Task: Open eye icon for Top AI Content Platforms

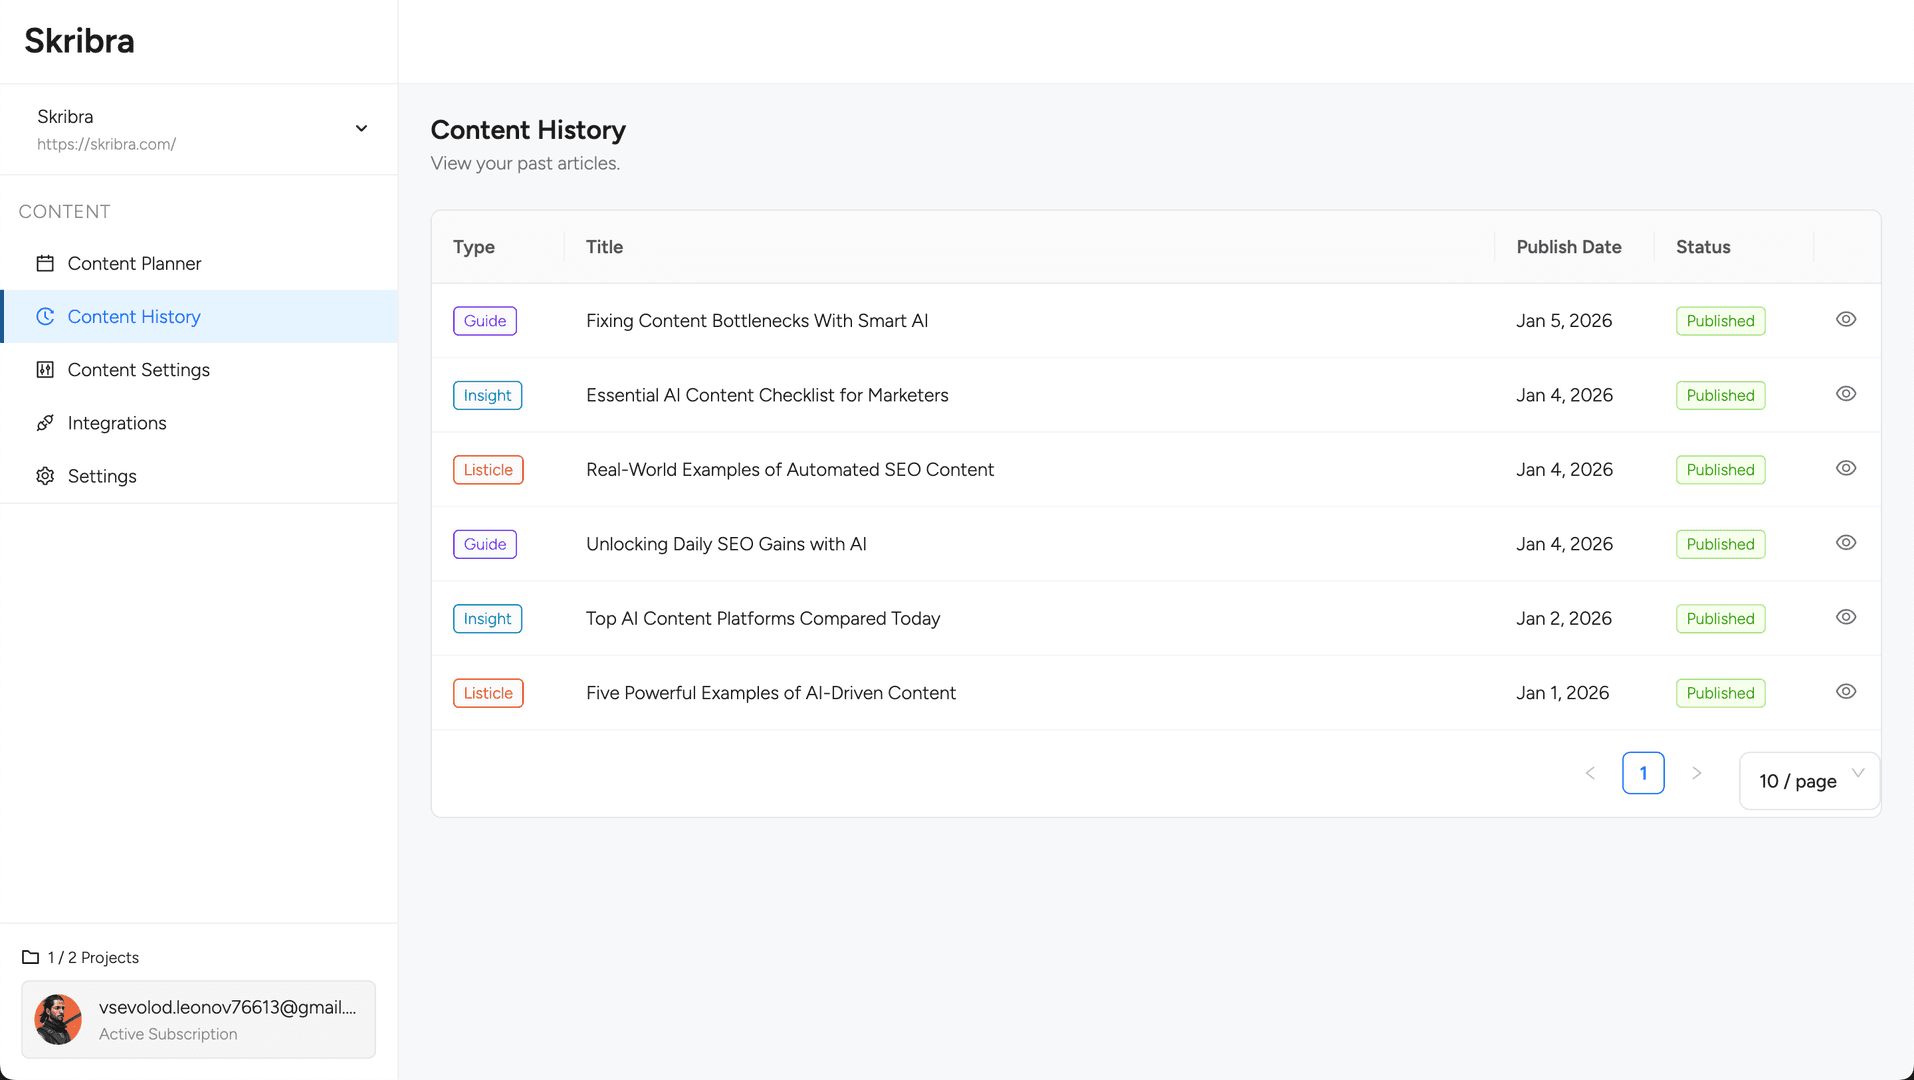Action: click(x=1845, y=617)
